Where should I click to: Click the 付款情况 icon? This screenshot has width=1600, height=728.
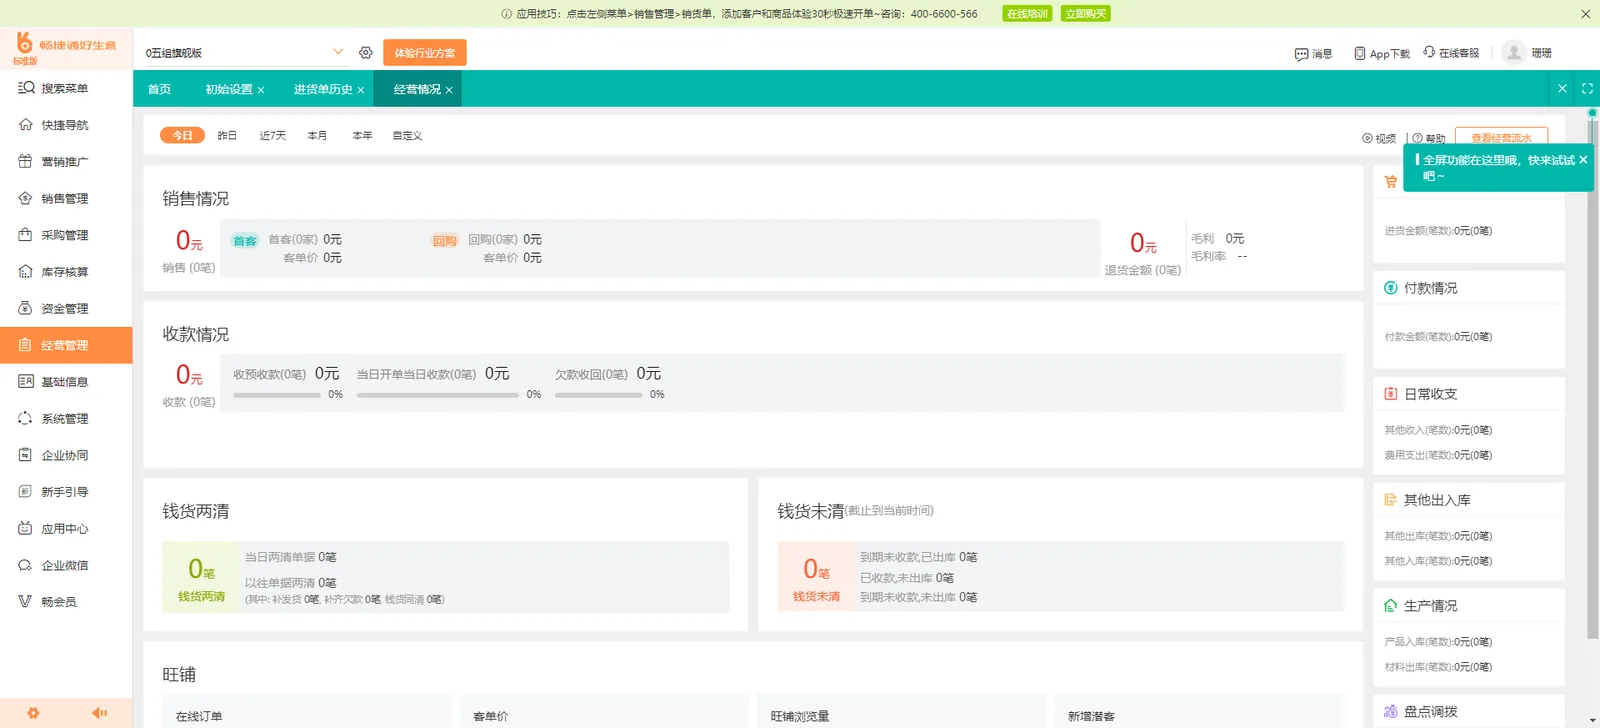1391,288
